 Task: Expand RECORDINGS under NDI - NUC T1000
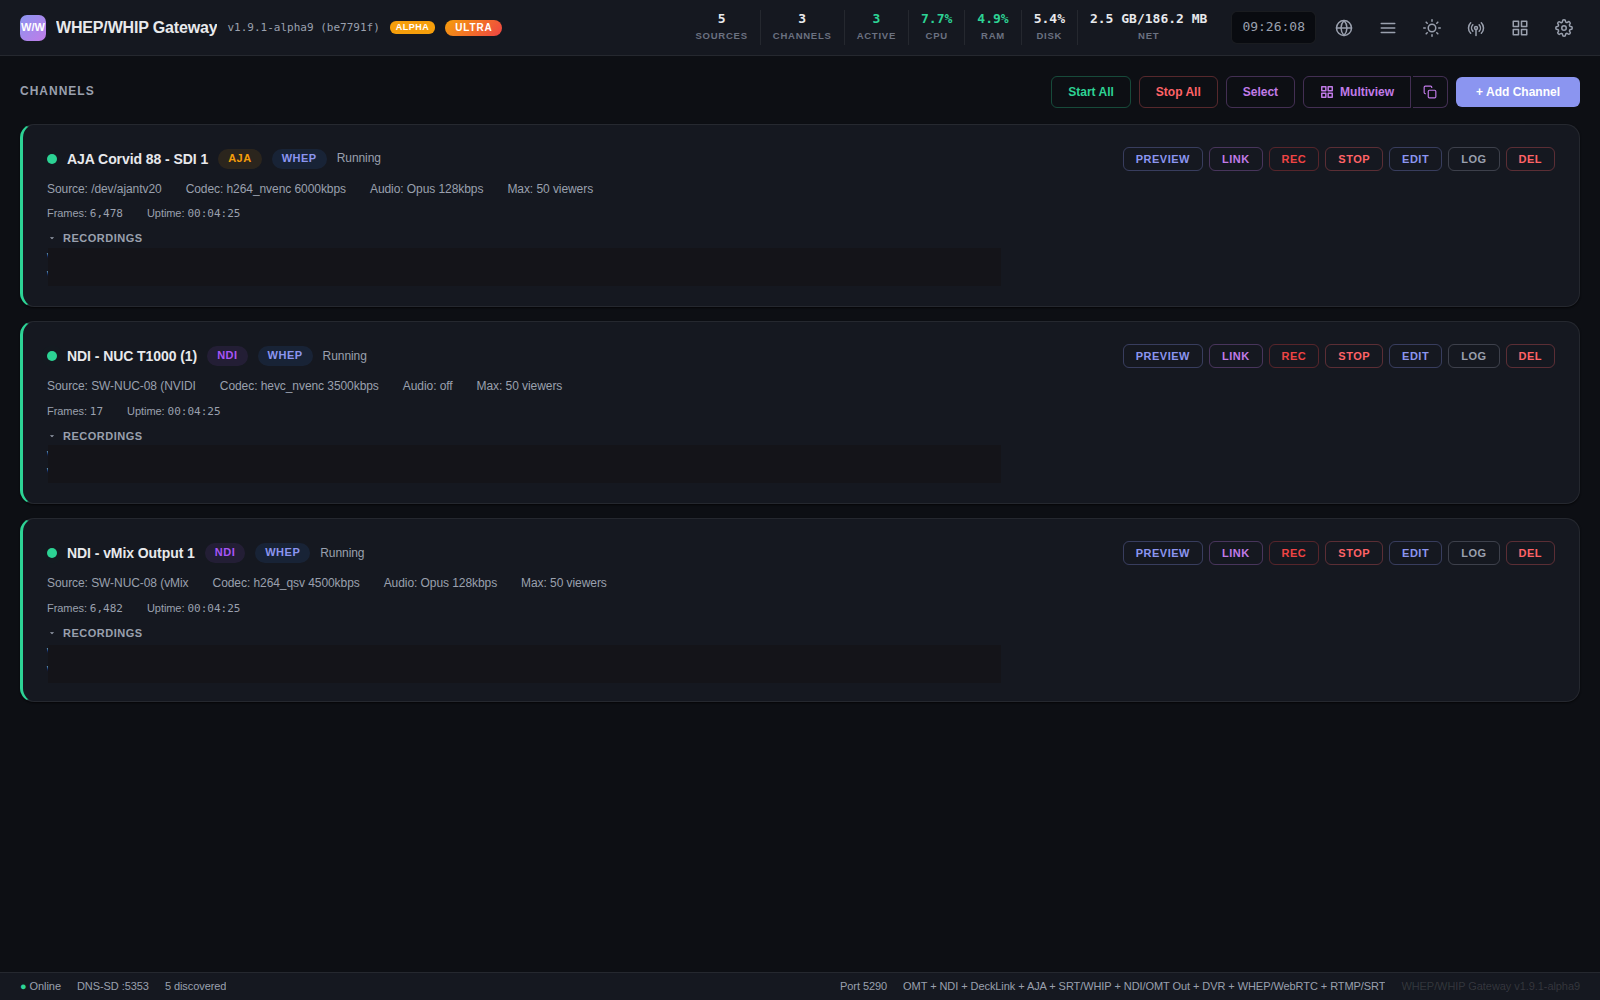coord(96,436)
